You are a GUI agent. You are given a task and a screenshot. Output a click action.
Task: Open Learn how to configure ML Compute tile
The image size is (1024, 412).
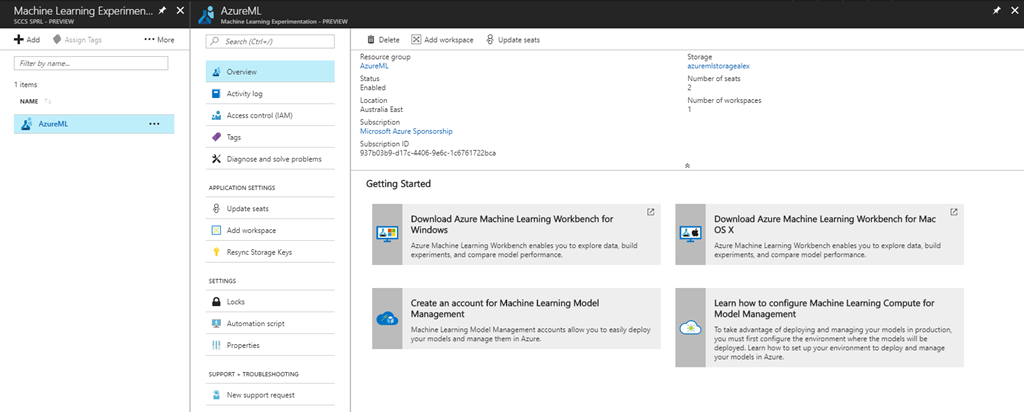[820, 327]
